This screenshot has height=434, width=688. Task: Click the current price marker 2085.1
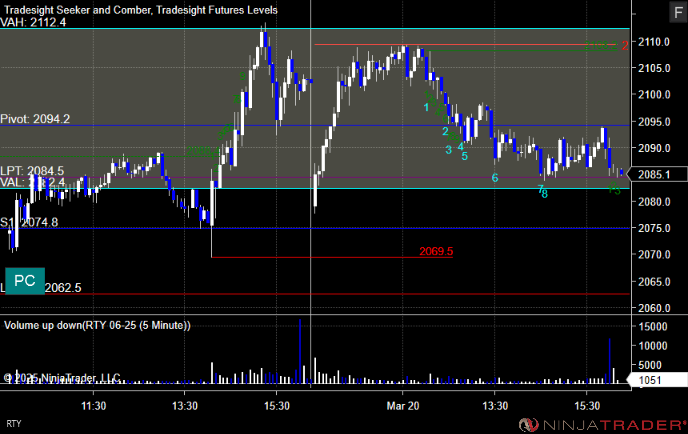657,175
